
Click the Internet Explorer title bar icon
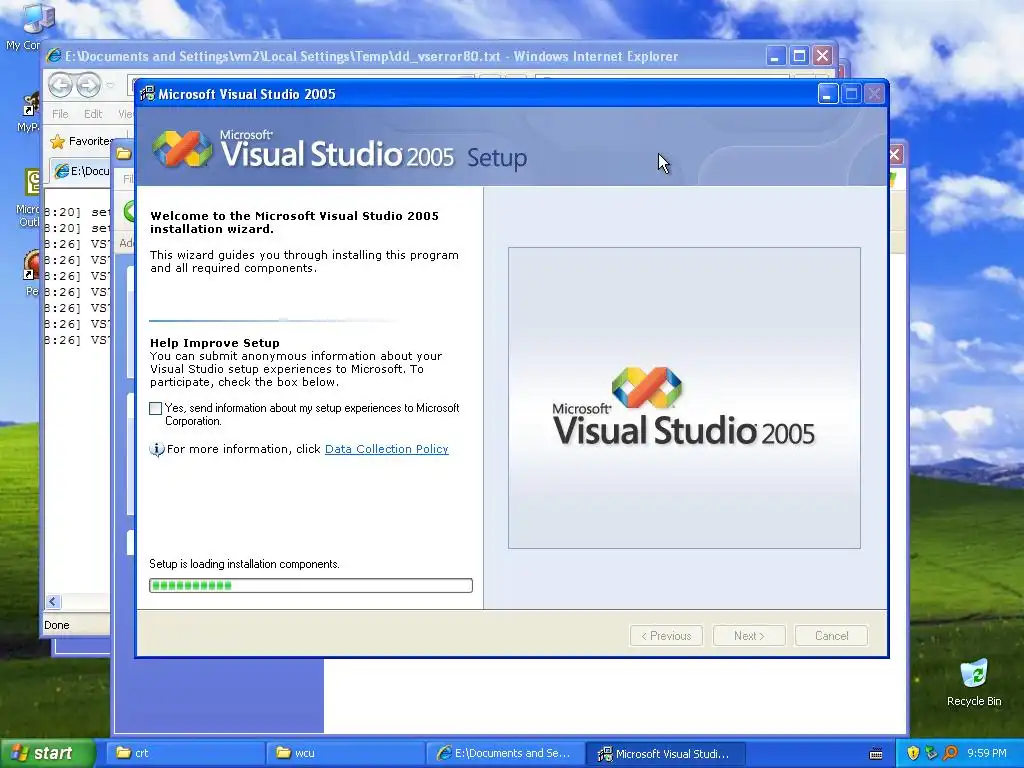click(x=54, y=56)
